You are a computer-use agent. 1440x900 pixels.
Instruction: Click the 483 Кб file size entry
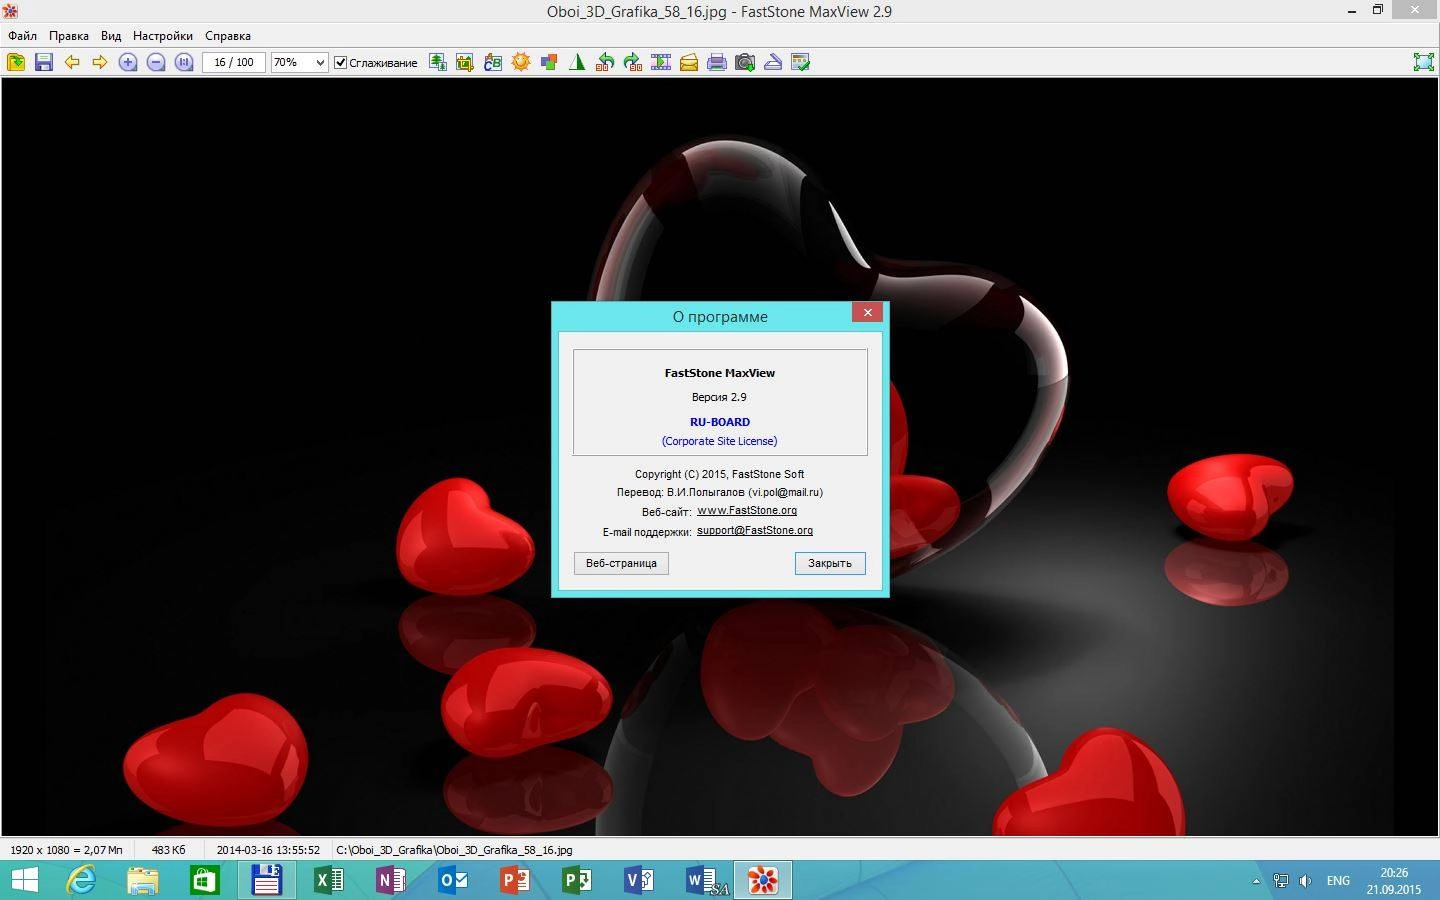point(168,850)
